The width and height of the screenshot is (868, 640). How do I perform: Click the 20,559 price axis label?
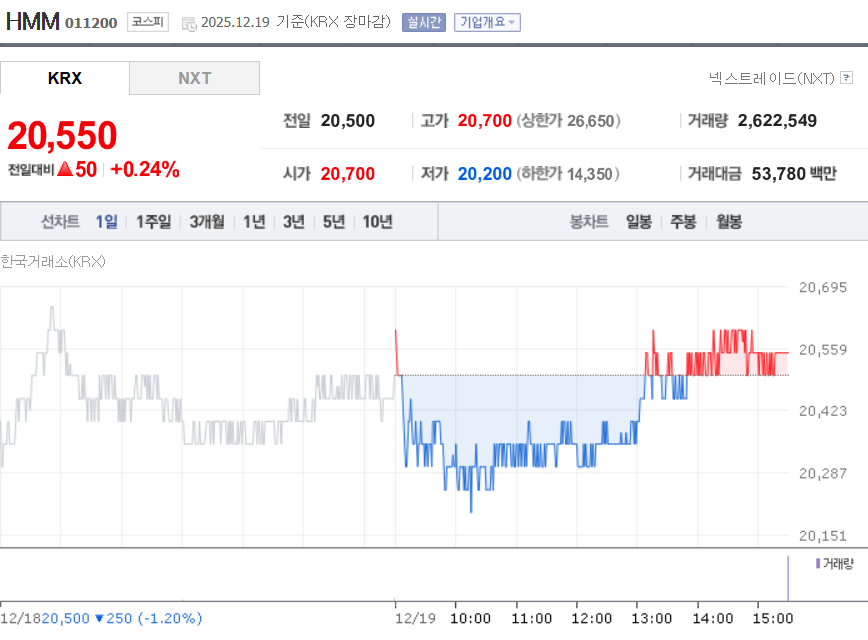pyautogui.click(x=823, y=350)
